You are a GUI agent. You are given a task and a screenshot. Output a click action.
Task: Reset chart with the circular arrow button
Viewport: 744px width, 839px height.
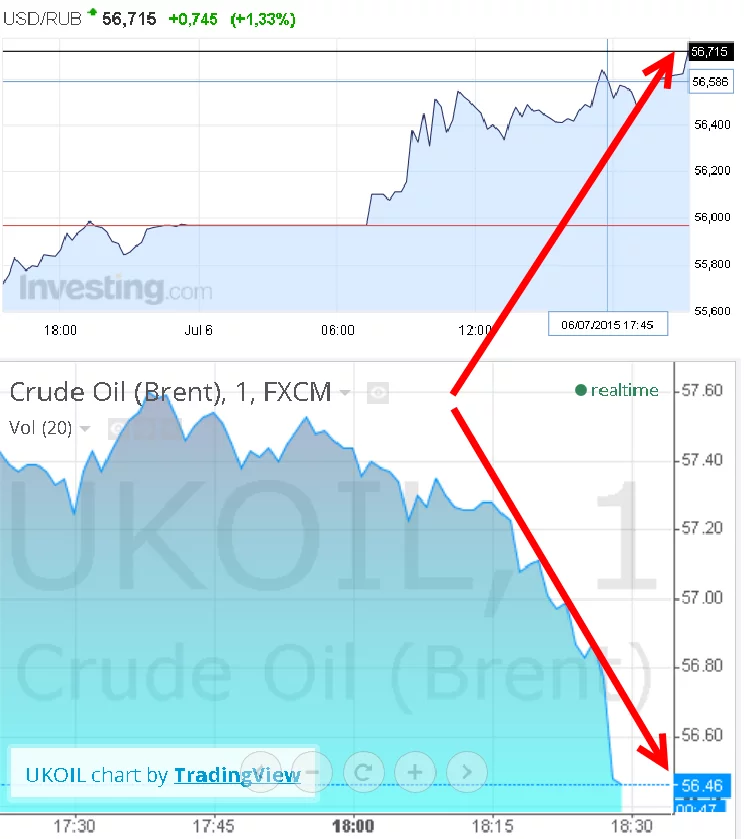click(363, 772)
